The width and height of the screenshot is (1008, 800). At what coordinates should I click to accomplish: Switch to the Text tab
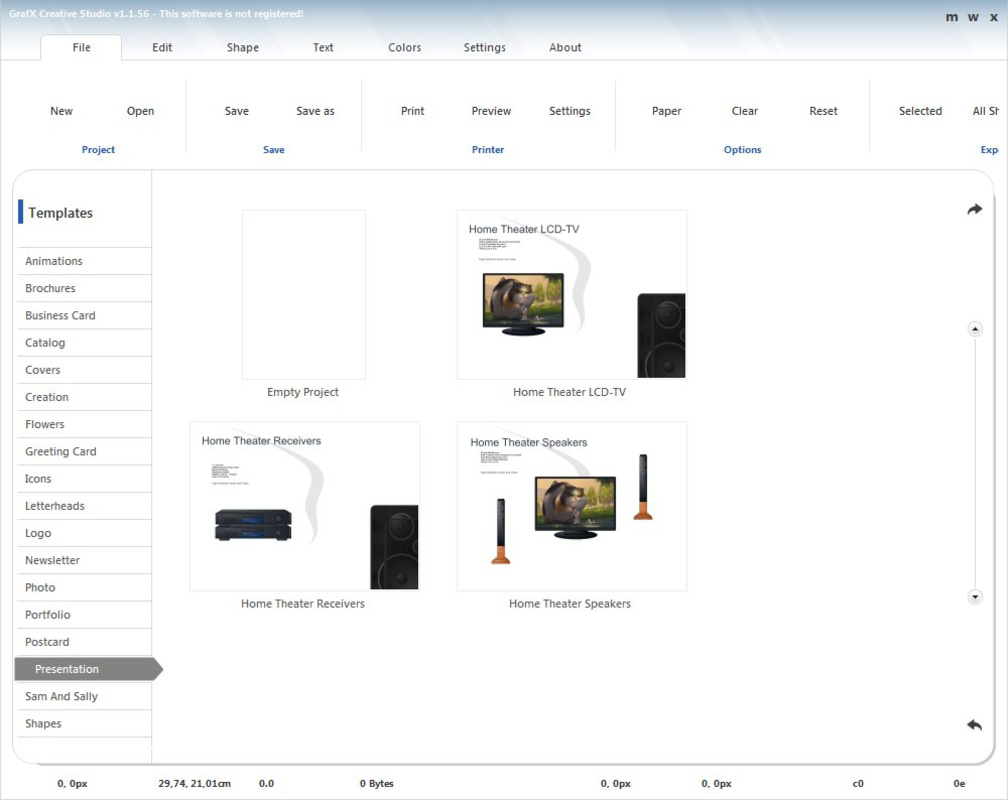click(323, 48)
